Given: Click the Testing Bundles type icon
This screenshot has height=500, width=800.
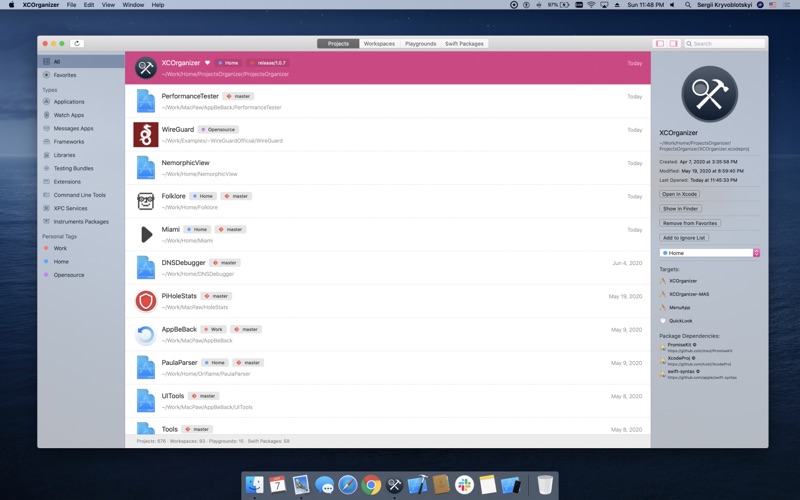Looking at the screenshot, I should [x=46, y=168].
